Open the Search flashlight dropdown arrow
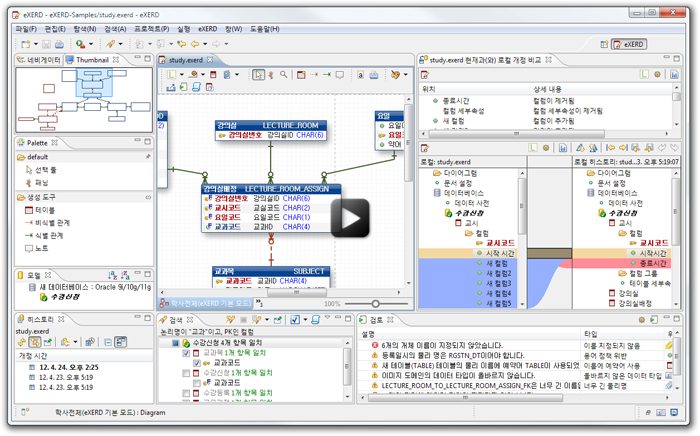The height and width of the screenshot is (436, 700). (x=120, y=44)
